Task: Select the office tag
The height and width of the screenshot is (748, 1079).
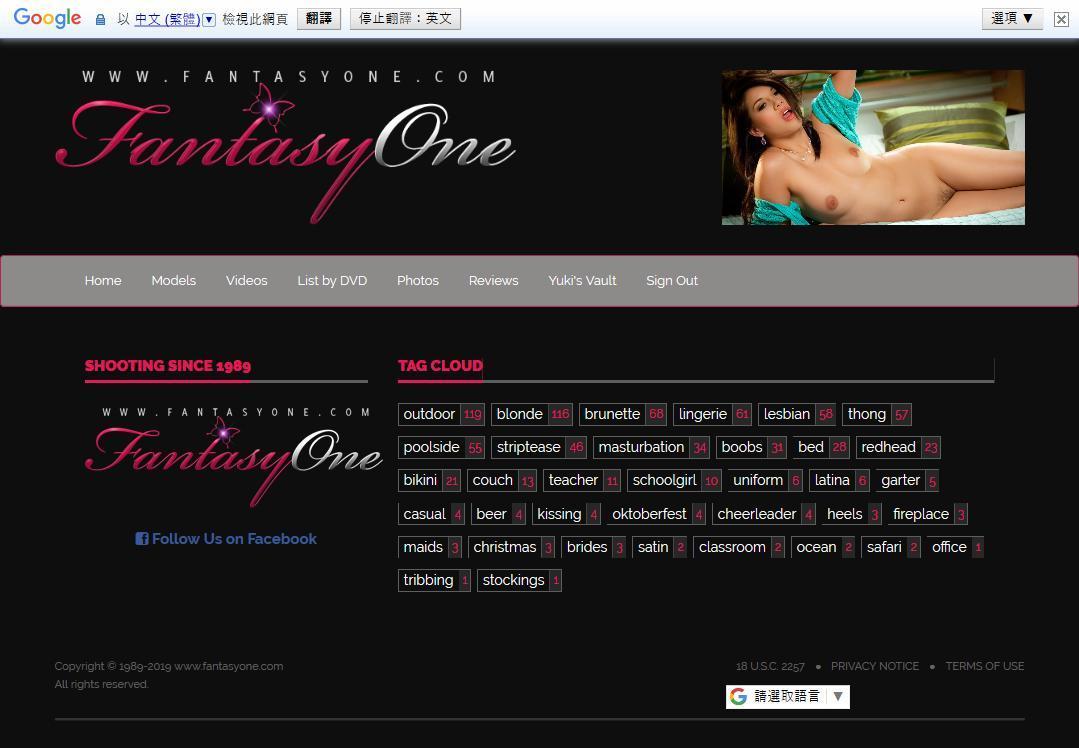Action: [x=955, y=547]
